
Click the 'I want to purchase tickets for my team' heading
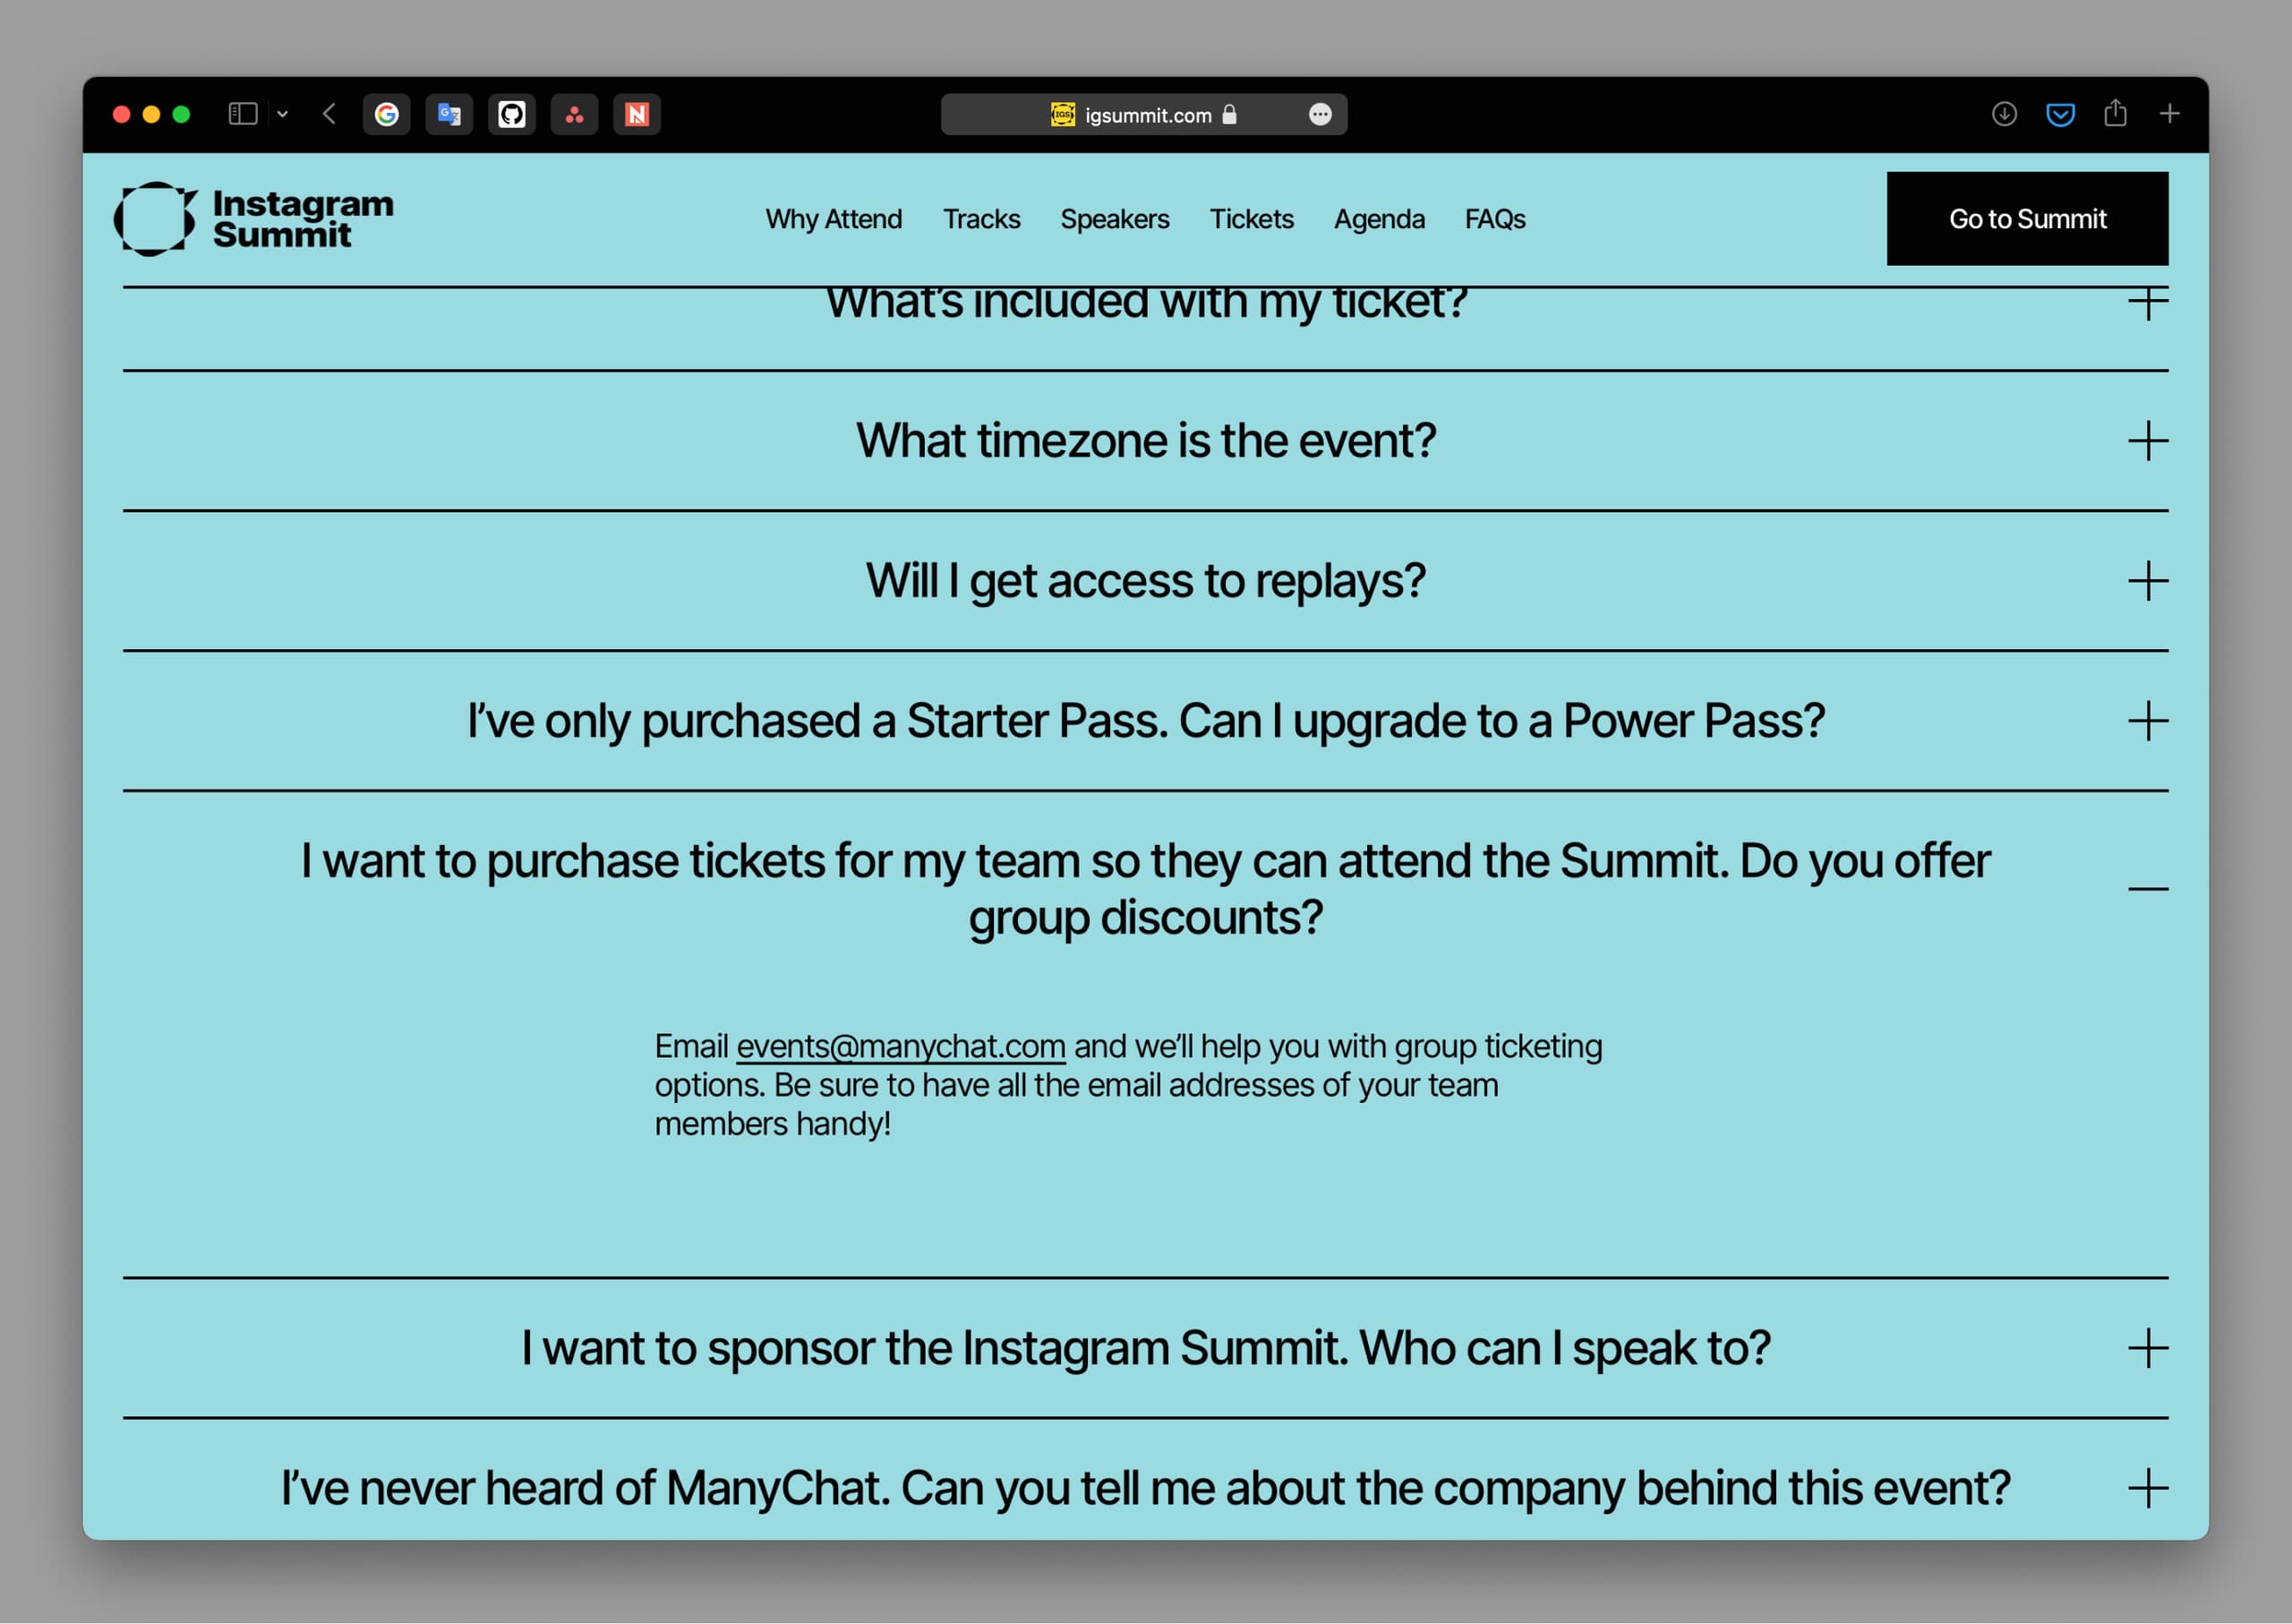1146,889
